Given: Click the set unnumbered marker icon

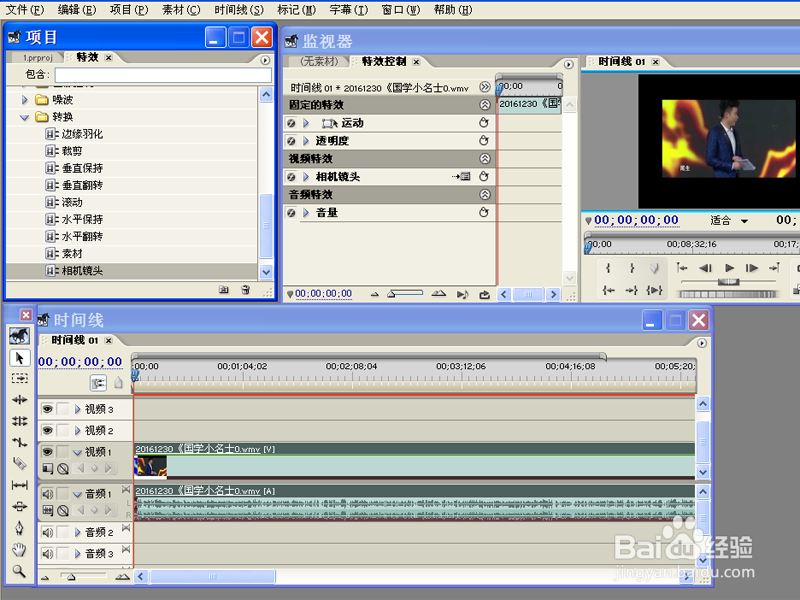Looking at the screenshot, I should click(118, 383).
